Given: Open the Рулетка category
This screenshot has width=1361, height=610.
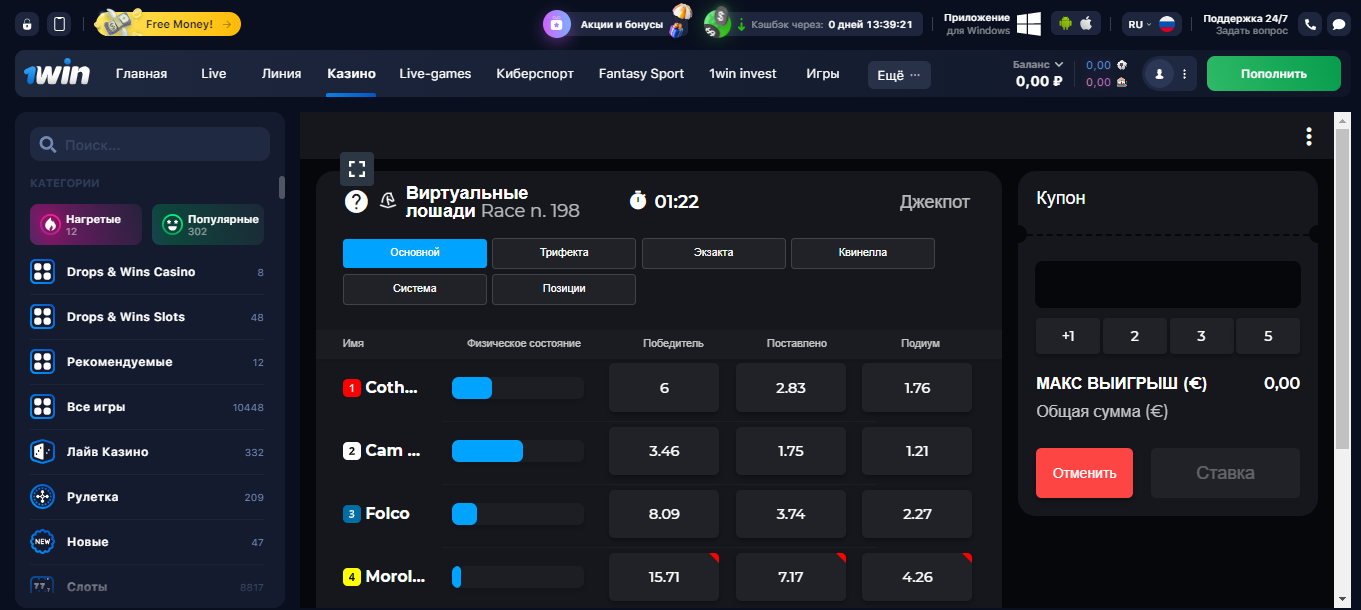Looking at the screenshot, I should 147,497.
